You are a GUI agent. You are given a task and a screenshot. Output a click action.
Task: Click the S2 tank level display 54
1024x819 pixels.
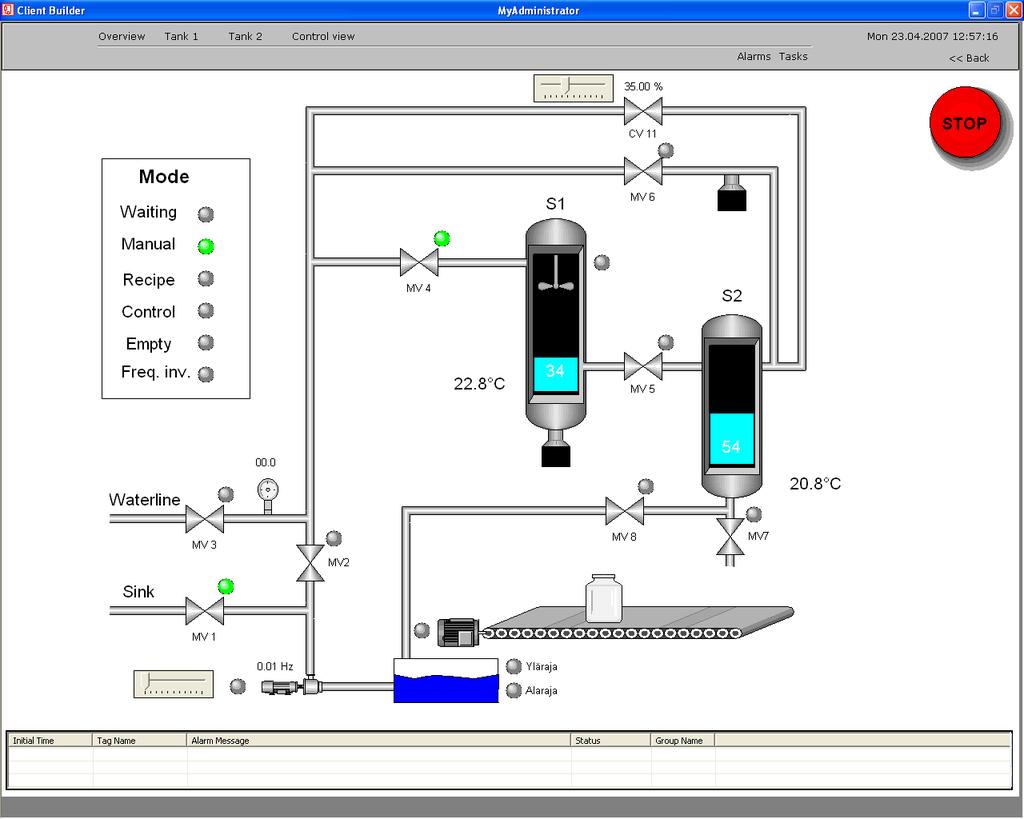pyautogui.click(x=731, y=439)
